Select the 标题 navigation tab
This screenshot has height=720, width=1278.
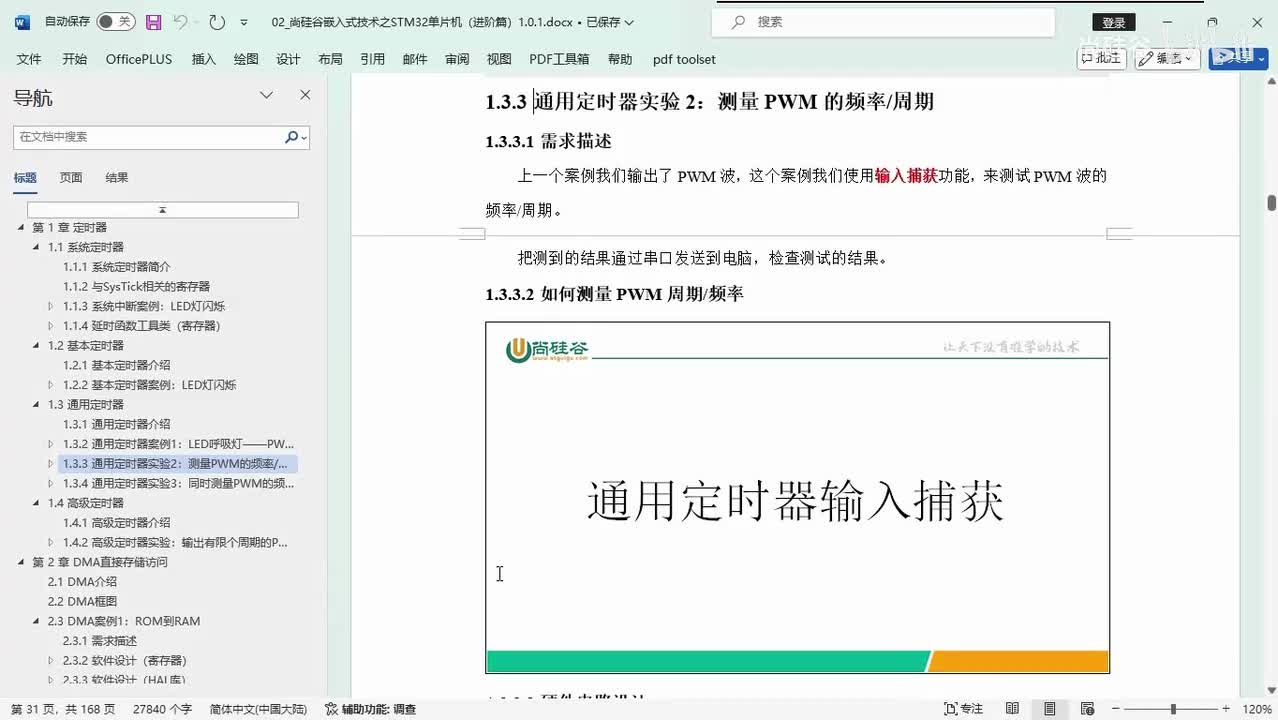(x=25, y=178)
